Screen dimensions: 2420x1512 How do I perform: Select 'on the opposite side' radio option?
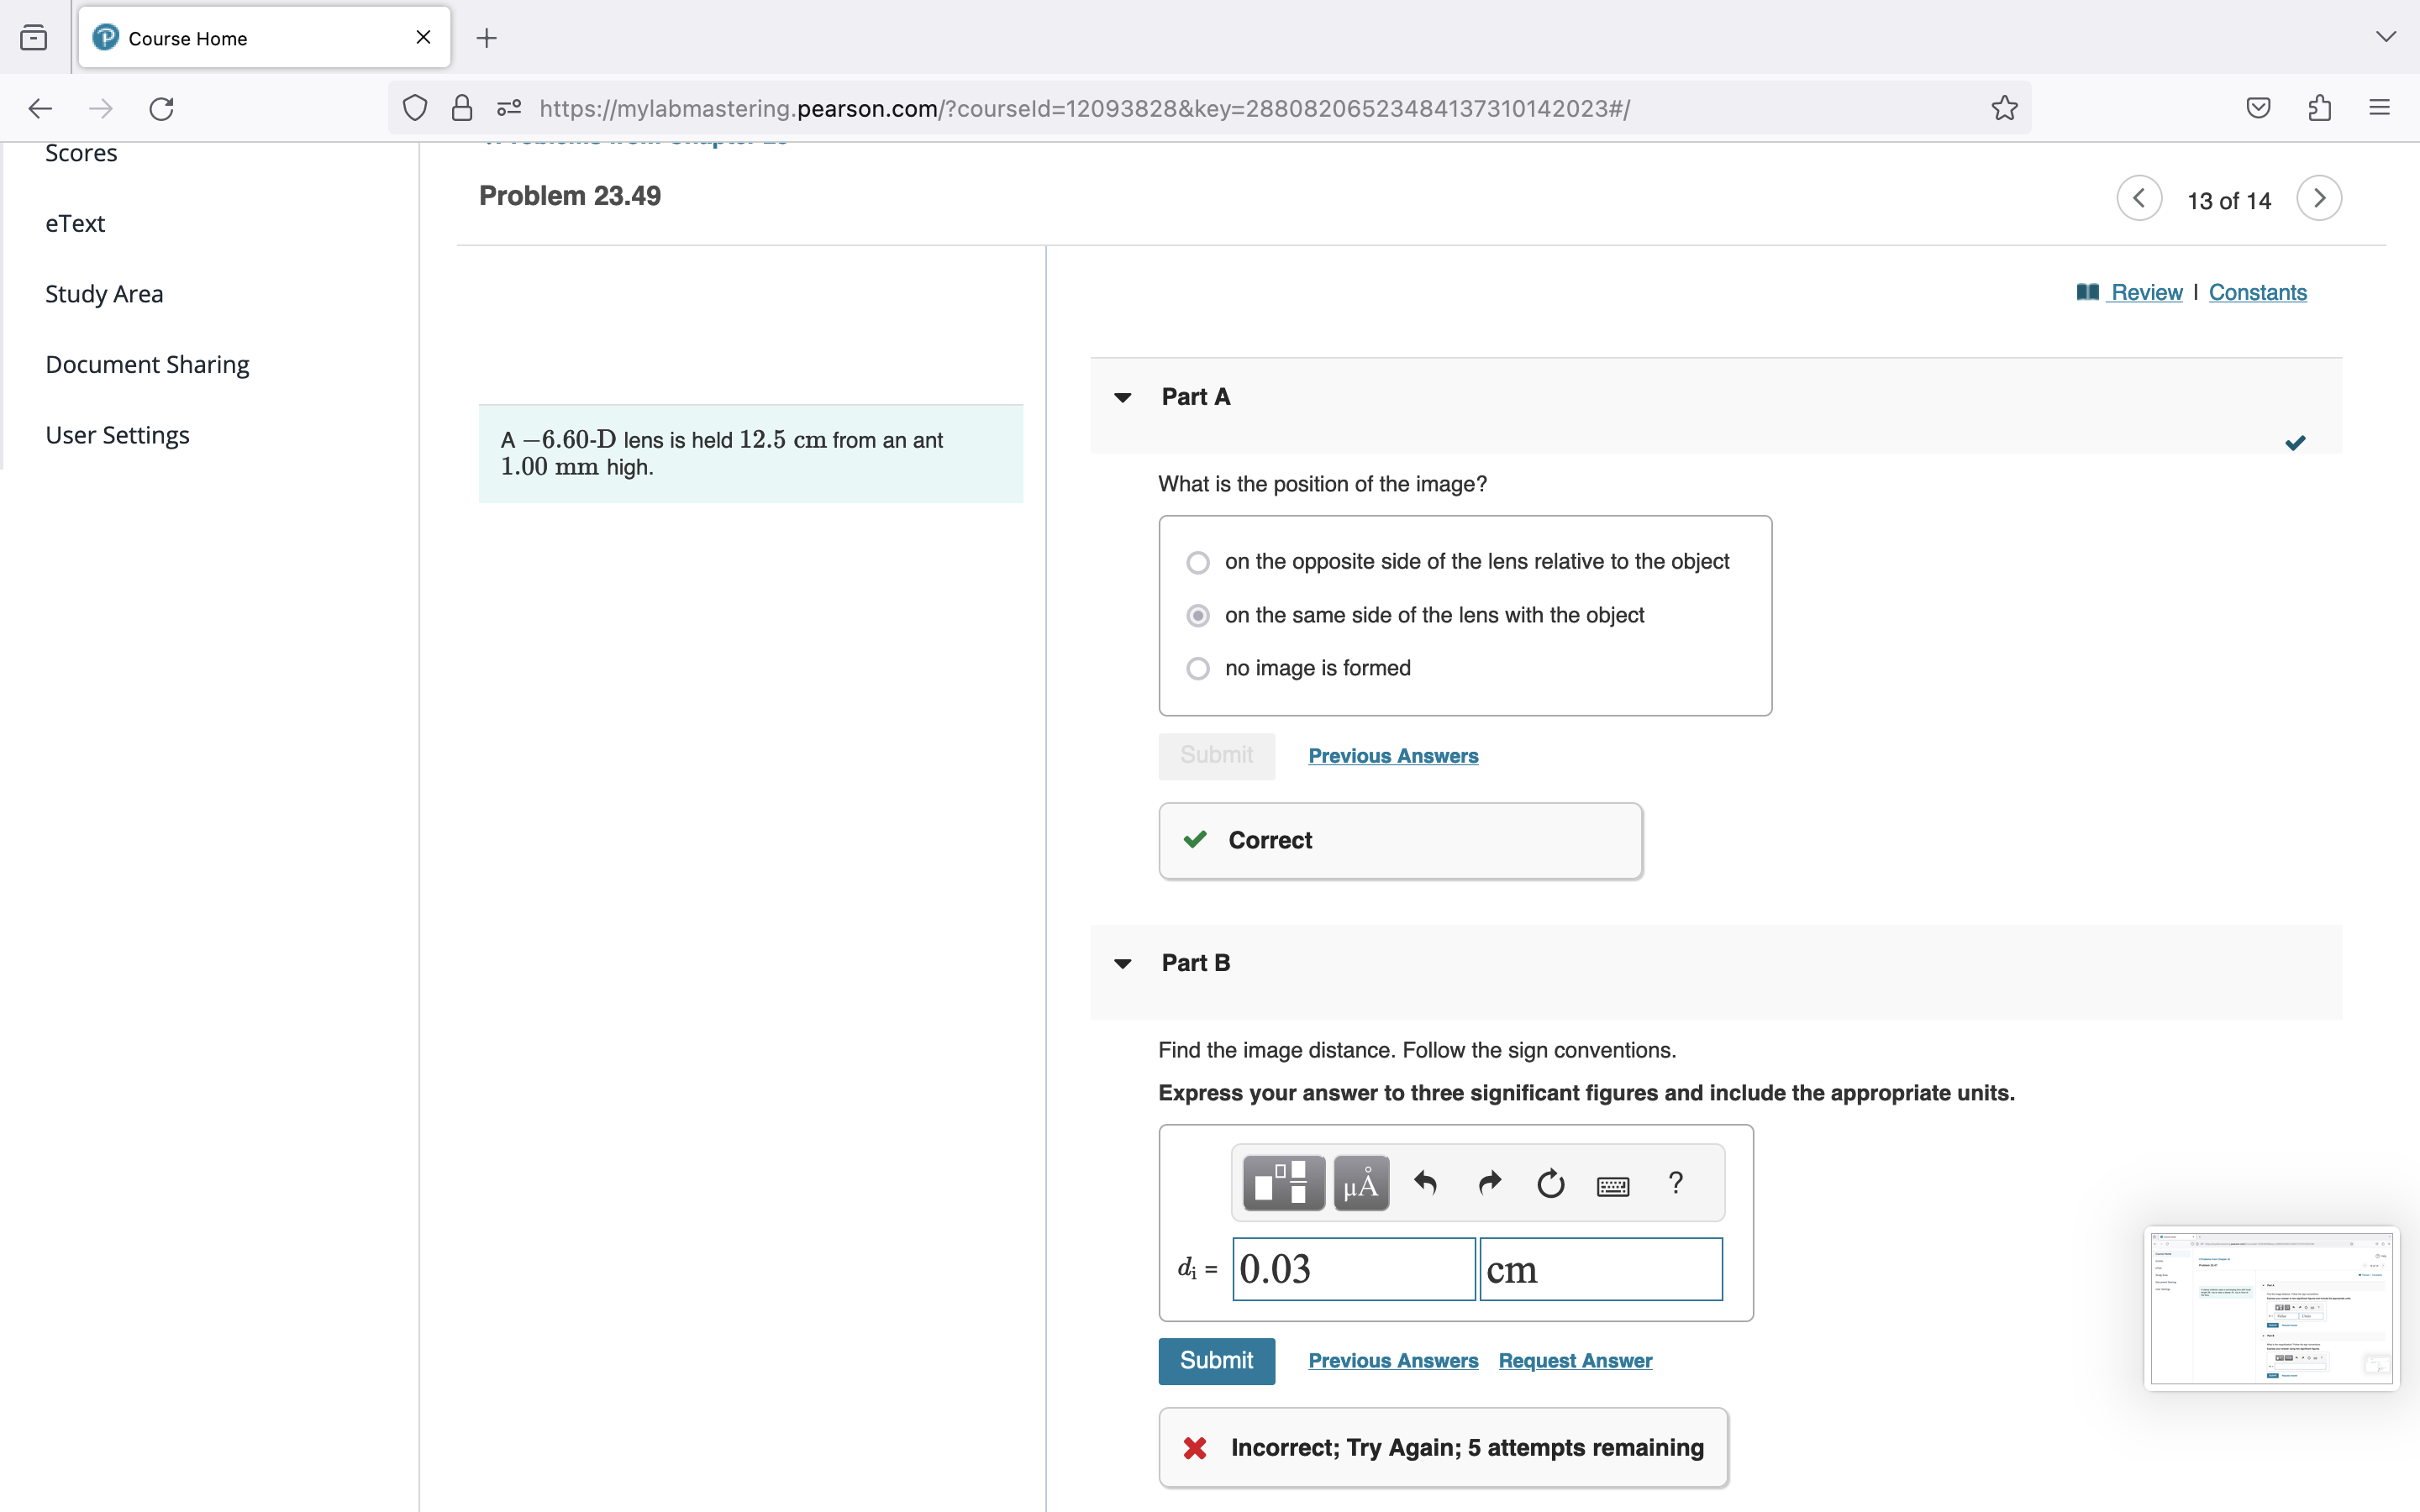point(1197,562)
